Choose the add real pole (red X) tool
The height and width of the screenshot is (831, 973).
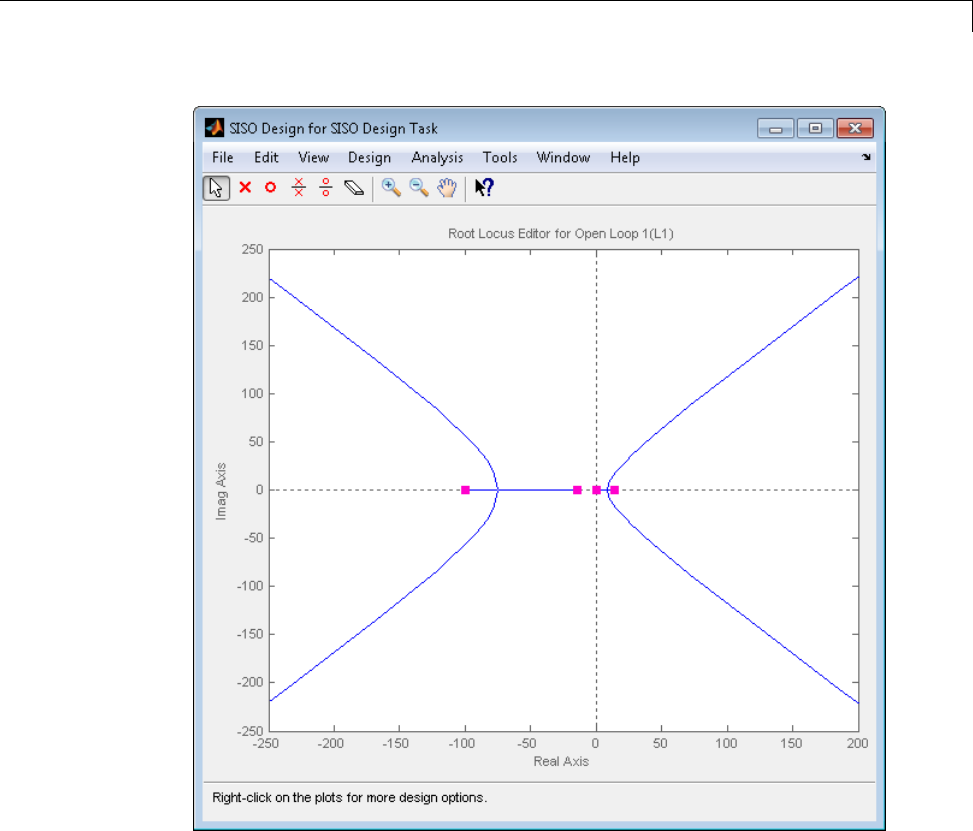[x=244, y=187]
